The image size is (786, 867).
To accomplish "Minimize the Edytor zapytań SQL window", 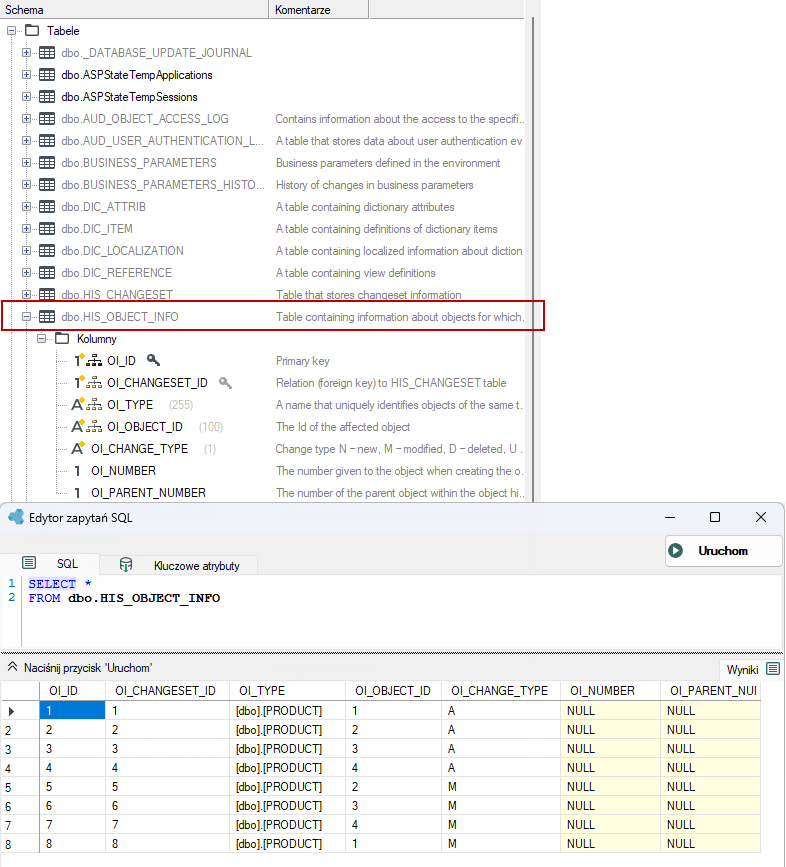I will coord(670,517).
